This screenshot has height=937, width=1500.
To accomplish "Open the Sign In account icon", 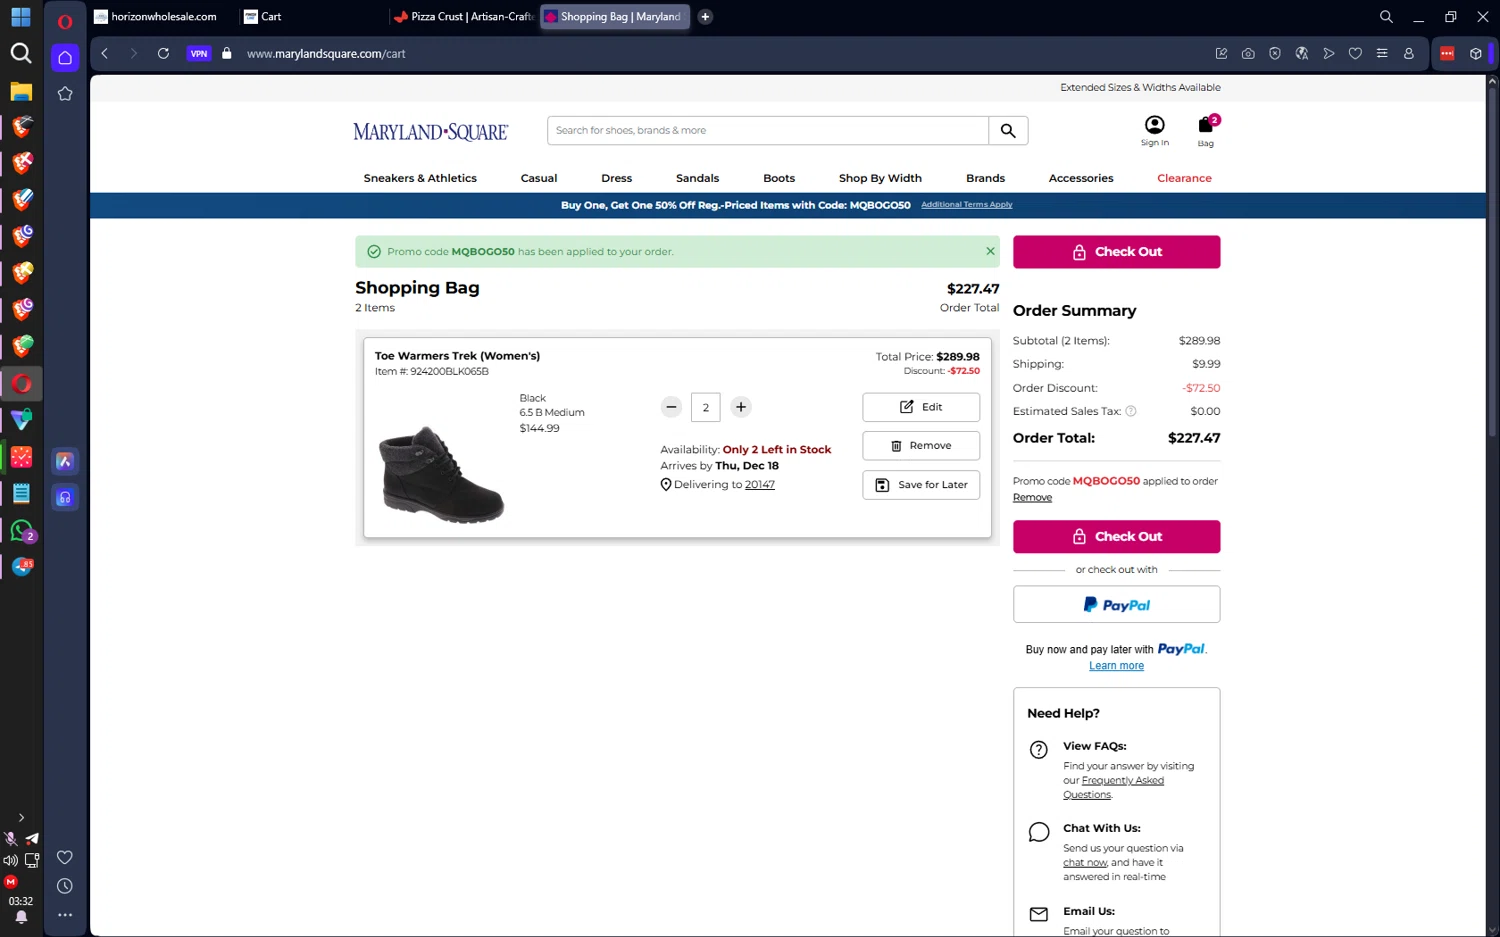I will pos(1154,130).
